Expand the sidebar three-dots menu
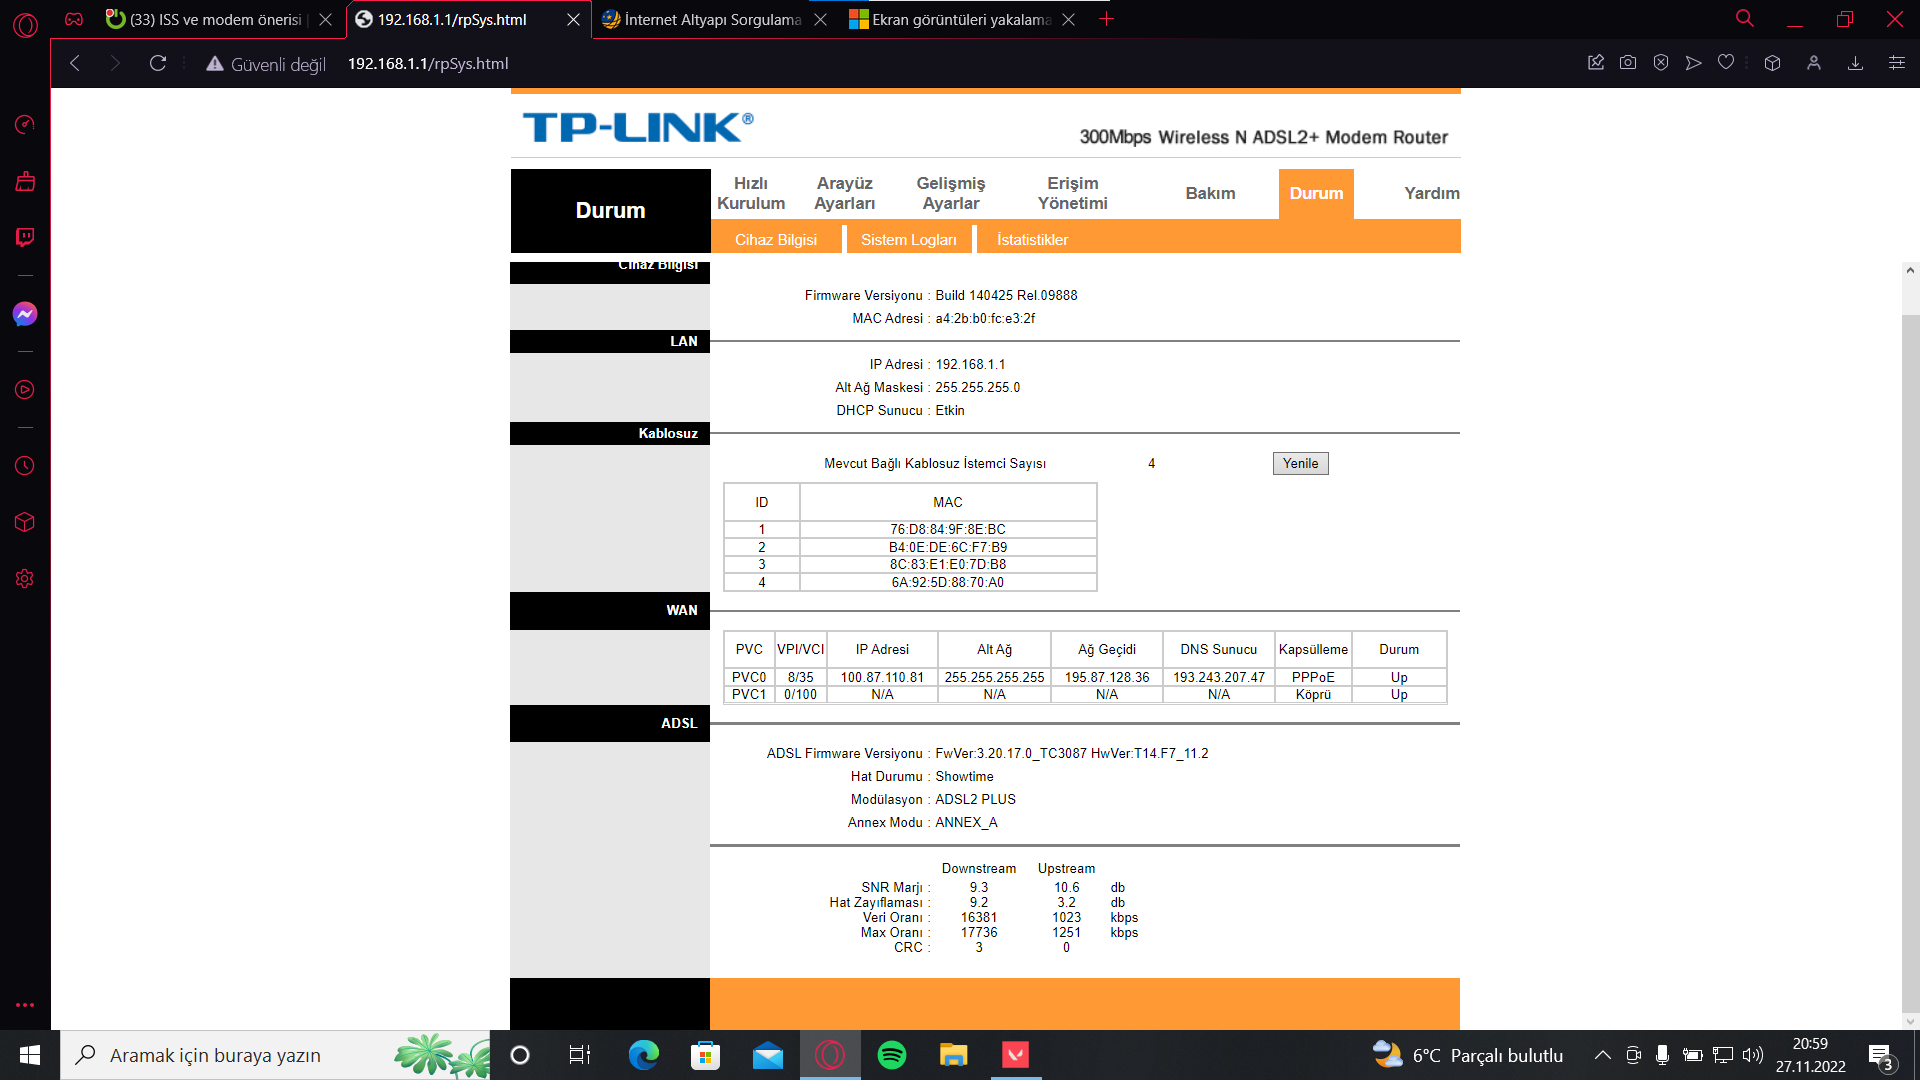The height and width of the screenshot is (1080, 1920). tap(25, 1005)
